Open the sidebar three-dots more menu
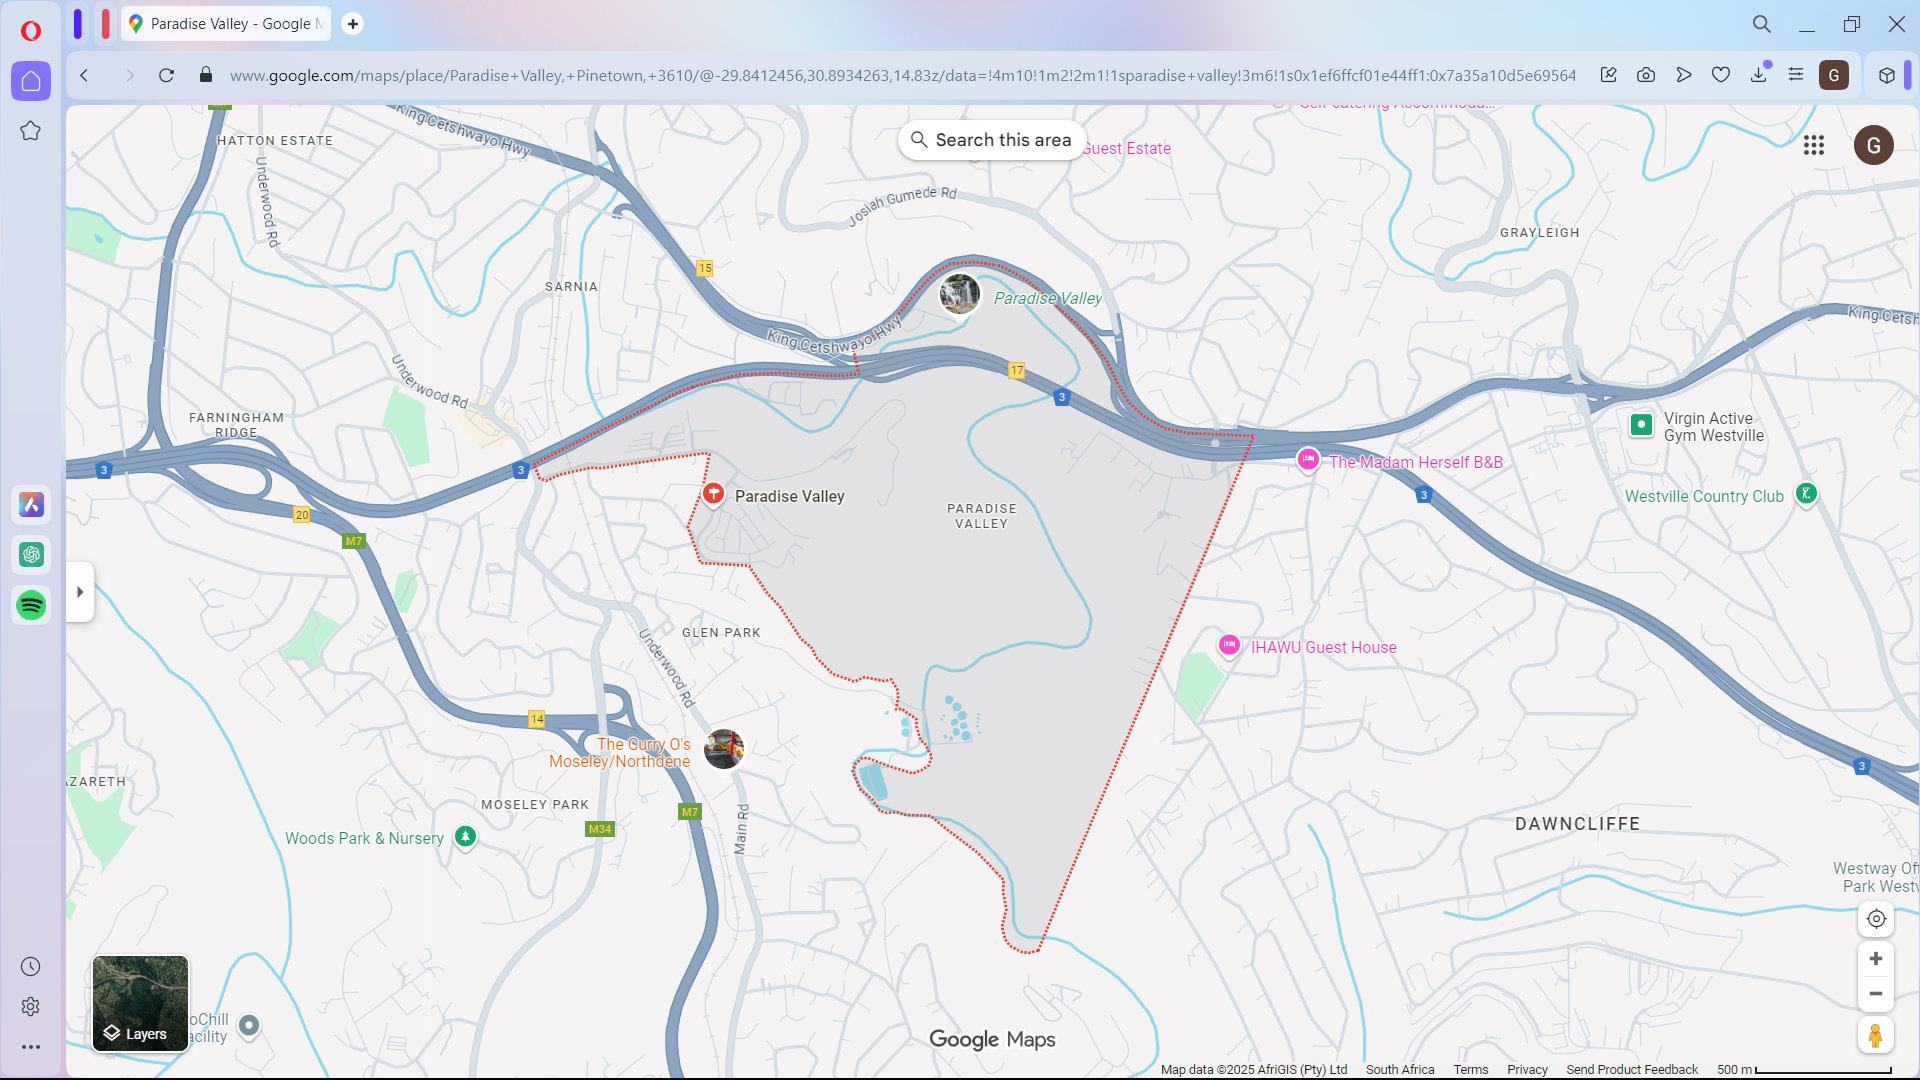The image size is (1920, 1080). point(31,1047)
